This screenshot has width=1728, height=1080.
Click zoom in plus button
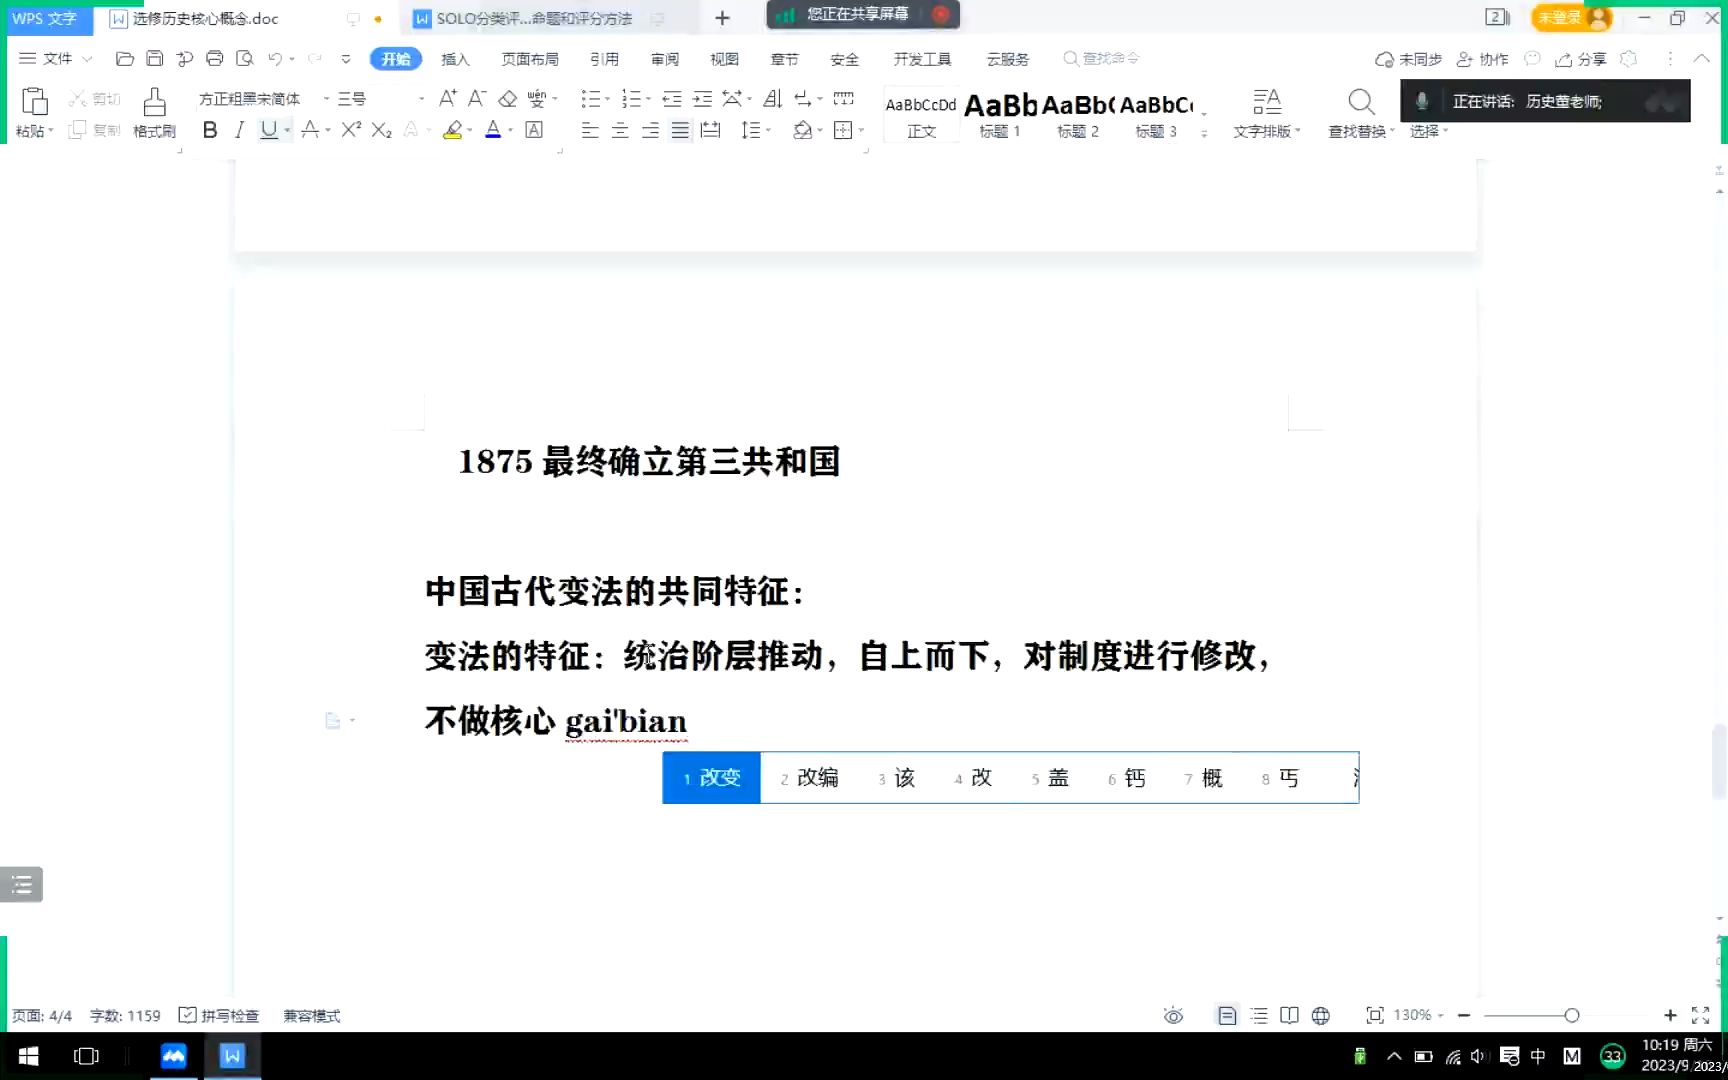click(x=1670, y=1015)
